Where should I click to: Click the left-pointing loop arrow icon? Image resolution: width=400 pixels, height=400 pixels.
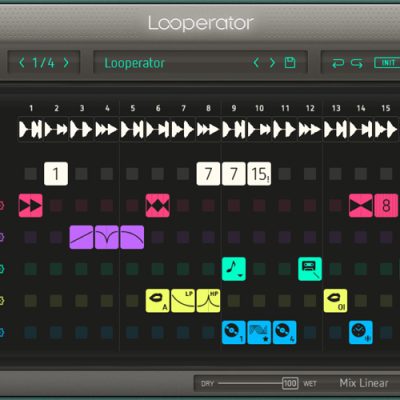(x=338, y=63)
